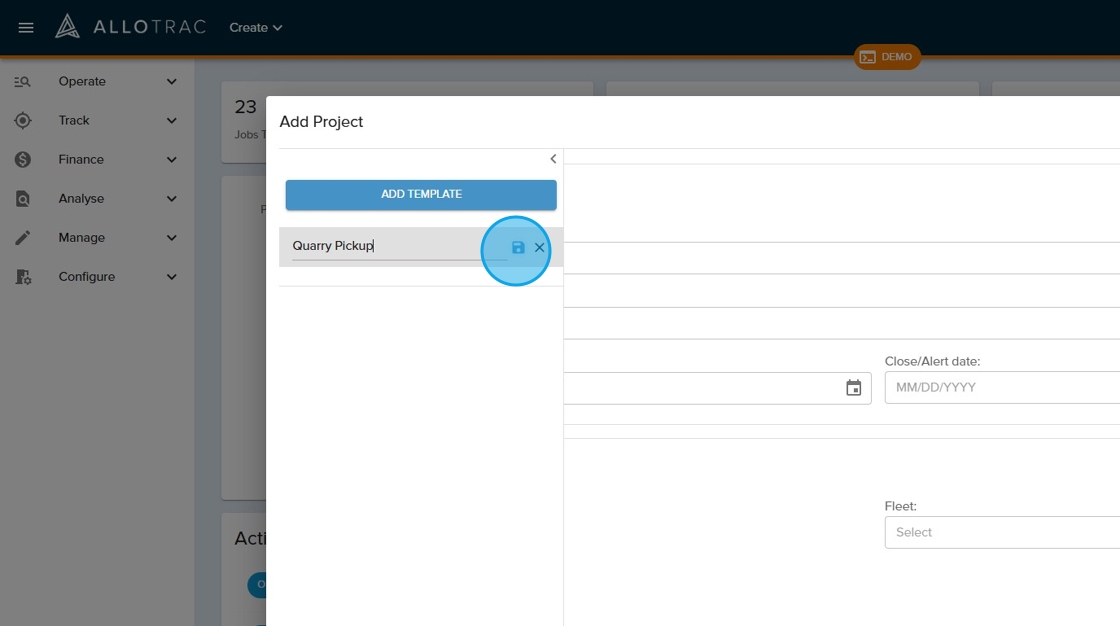Click the Configure building icon
1120x626 pixels.
(x=23, y=277)
